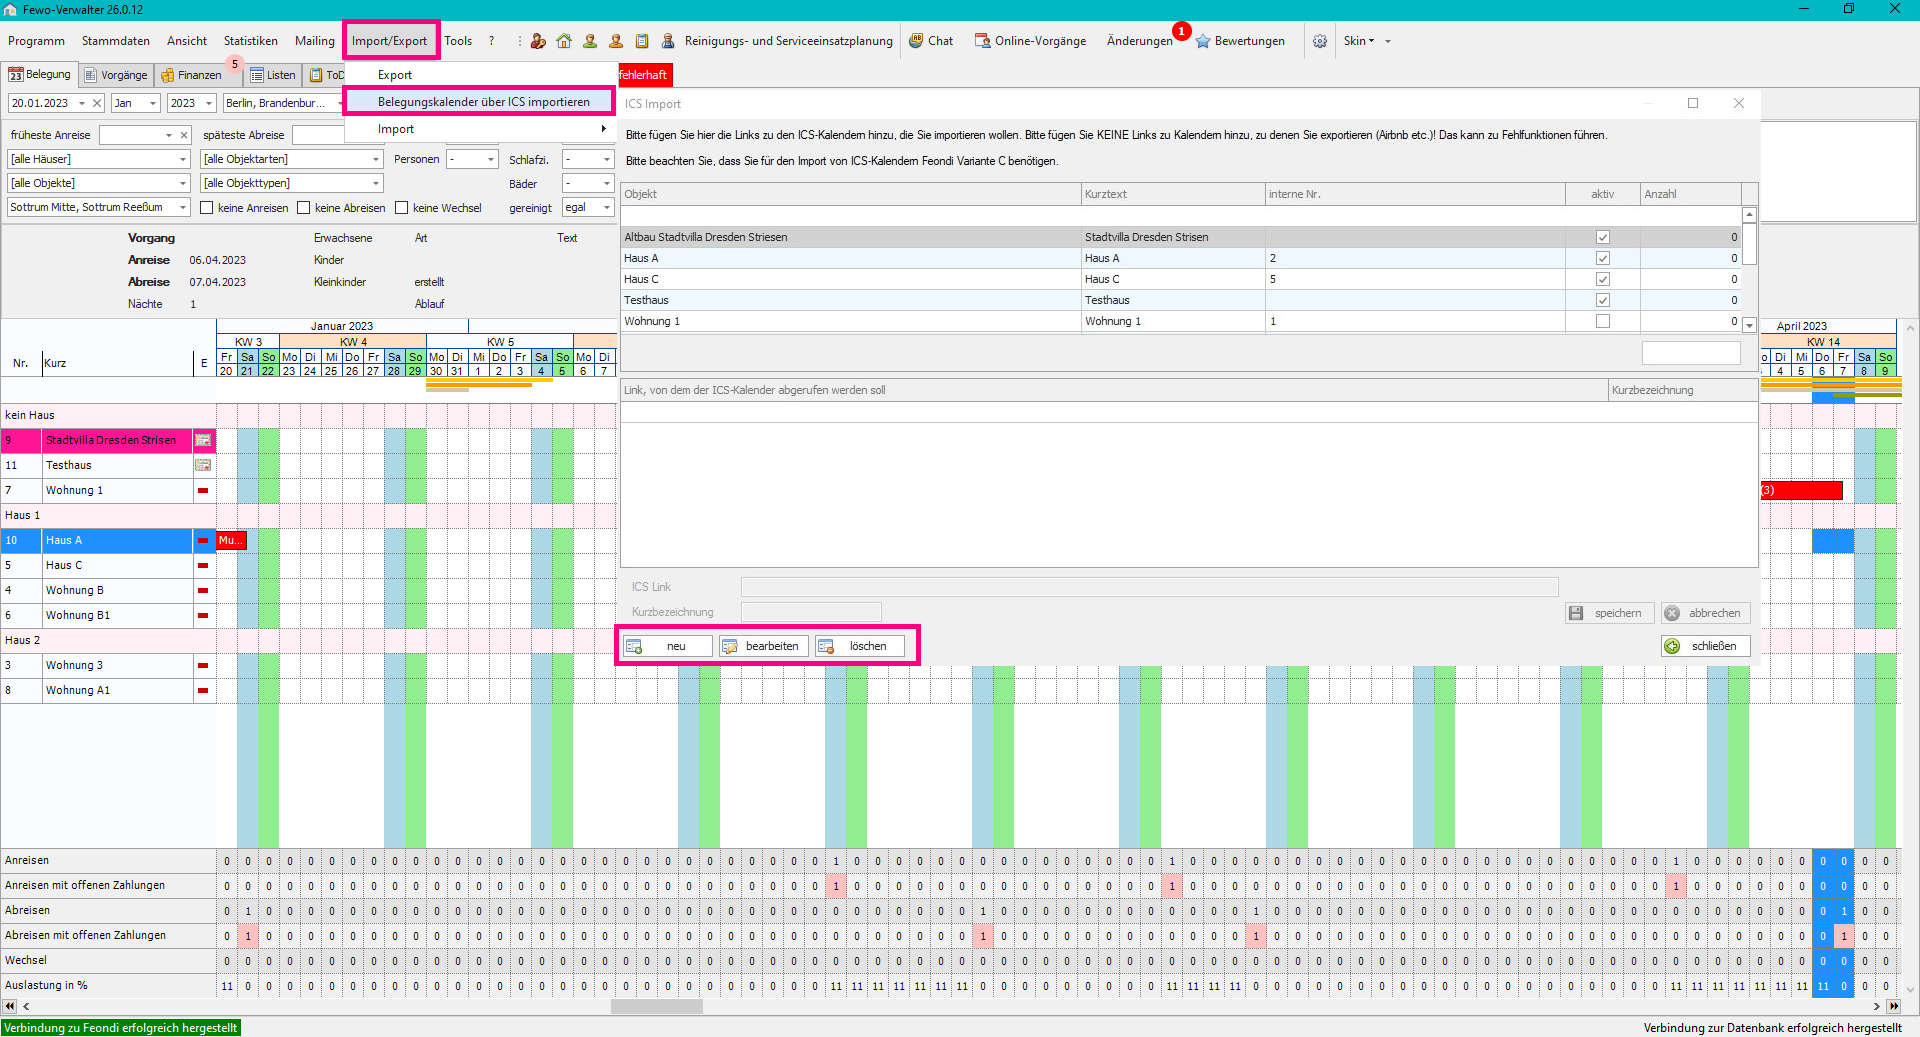1920x1037 pixels.
Task: Click the löschen button
Action: coord(859,646)
